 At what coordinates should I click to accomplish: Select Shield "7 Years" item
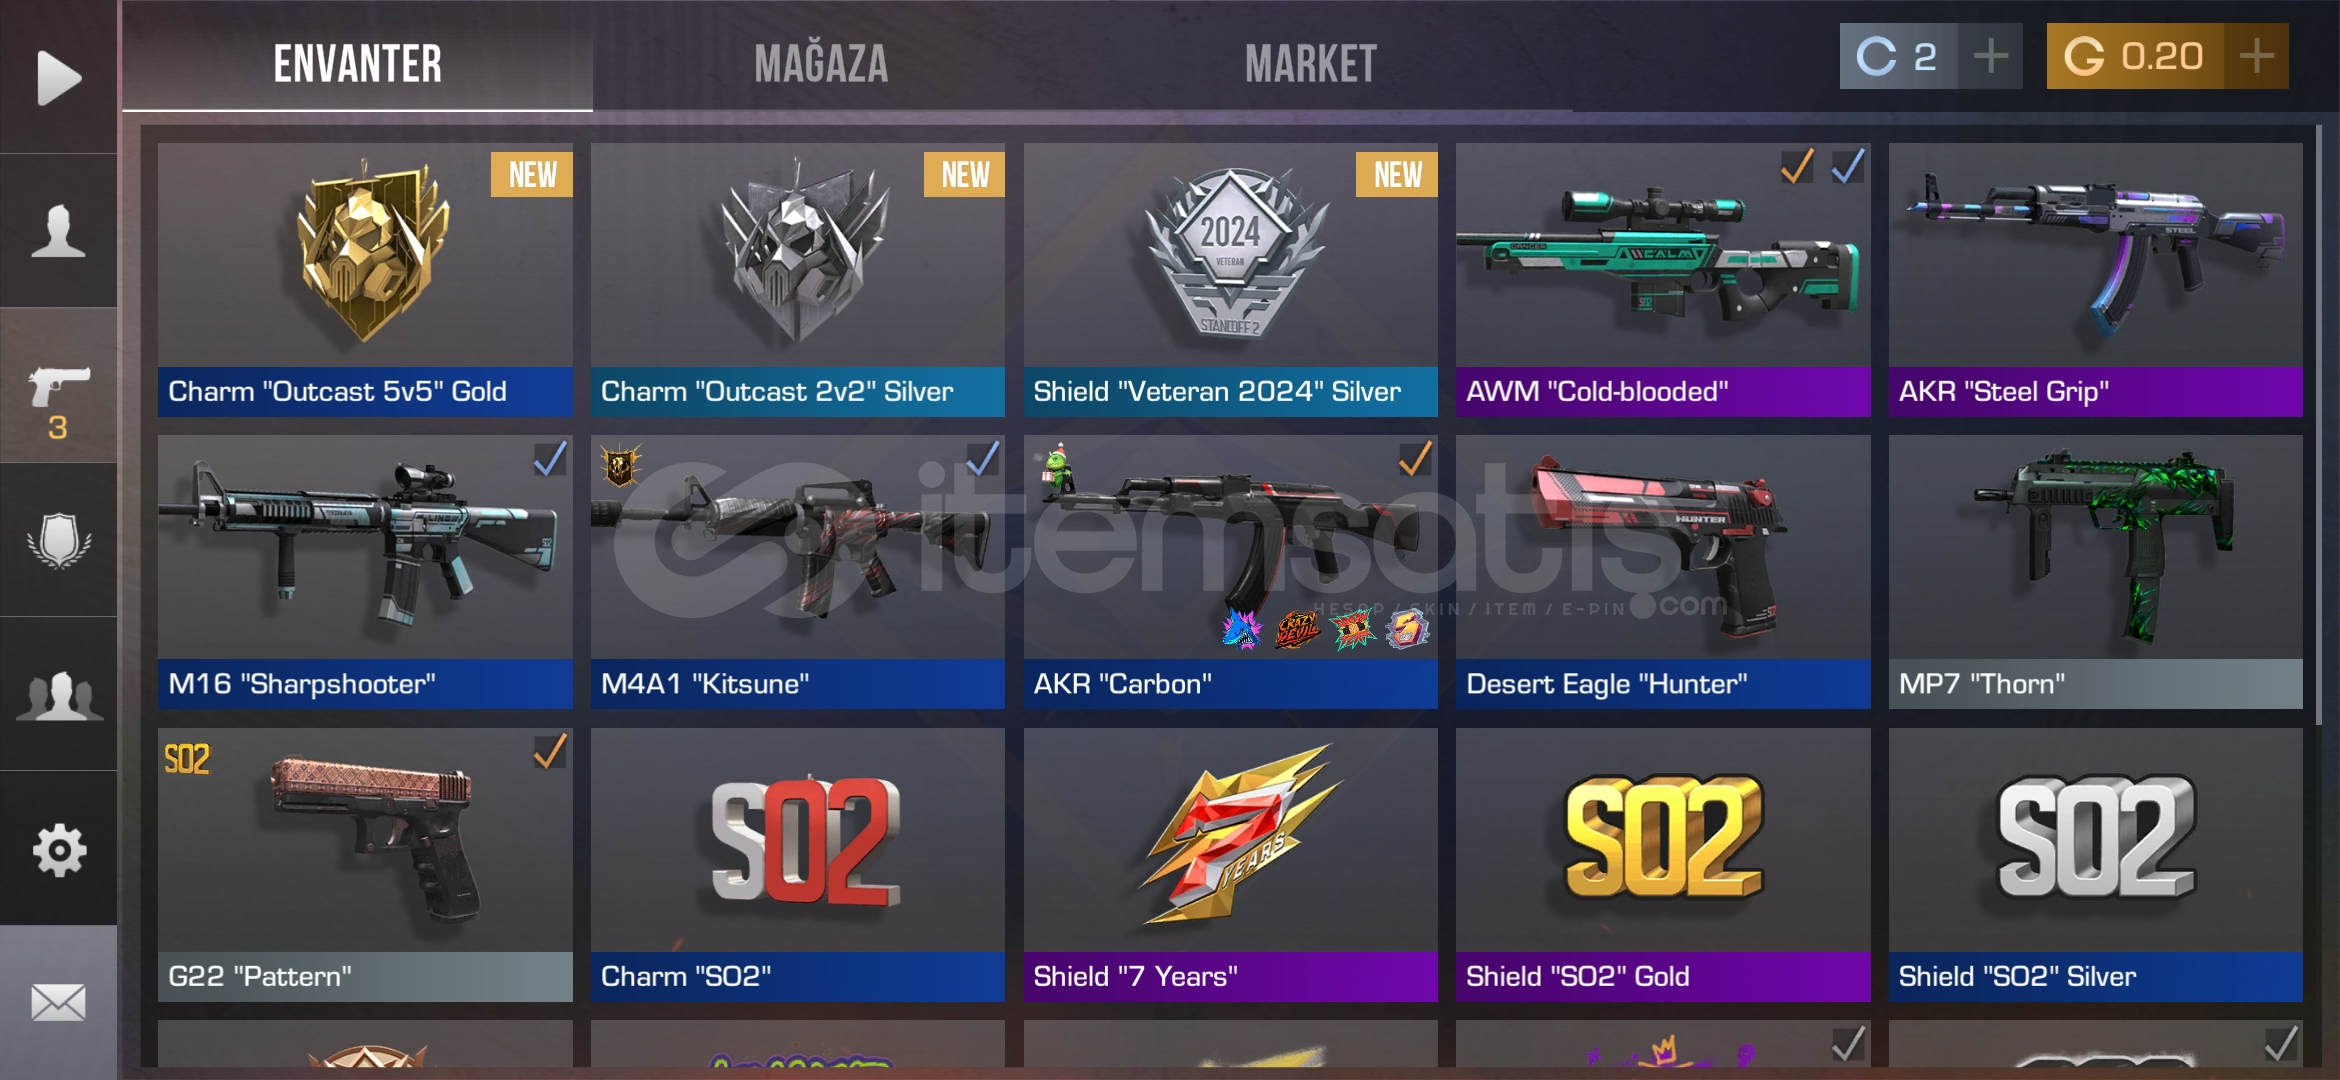coord(1230,865)
